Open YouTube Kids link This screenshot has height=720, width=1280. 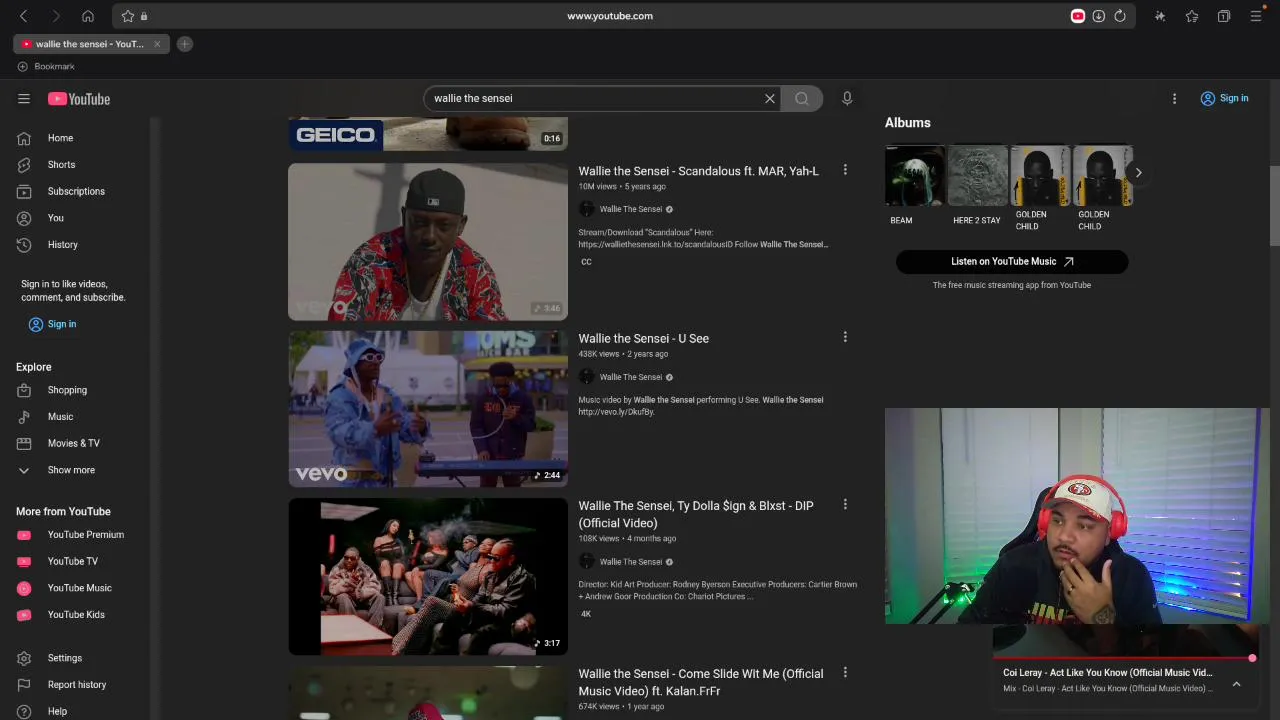[x=78, y=615]
